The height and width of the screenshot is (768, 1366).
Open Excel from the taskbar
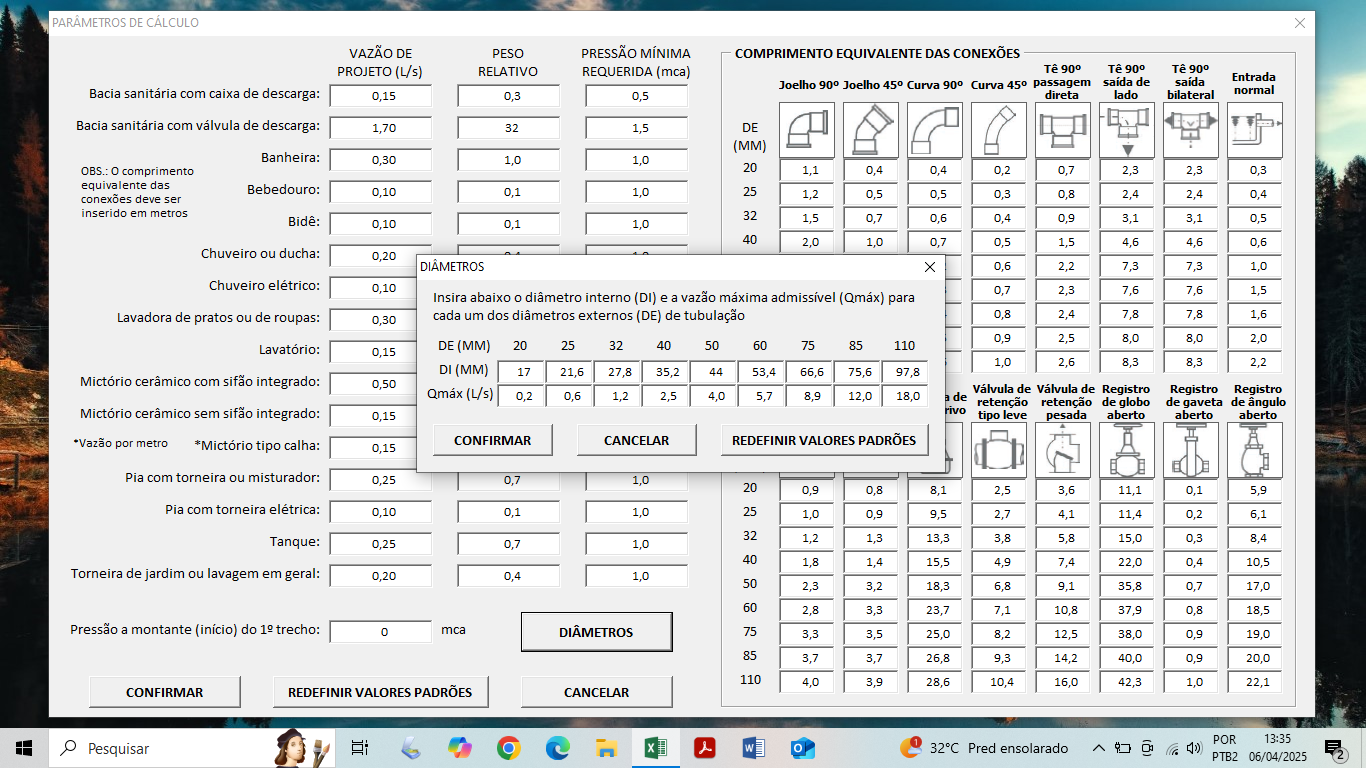655,748
